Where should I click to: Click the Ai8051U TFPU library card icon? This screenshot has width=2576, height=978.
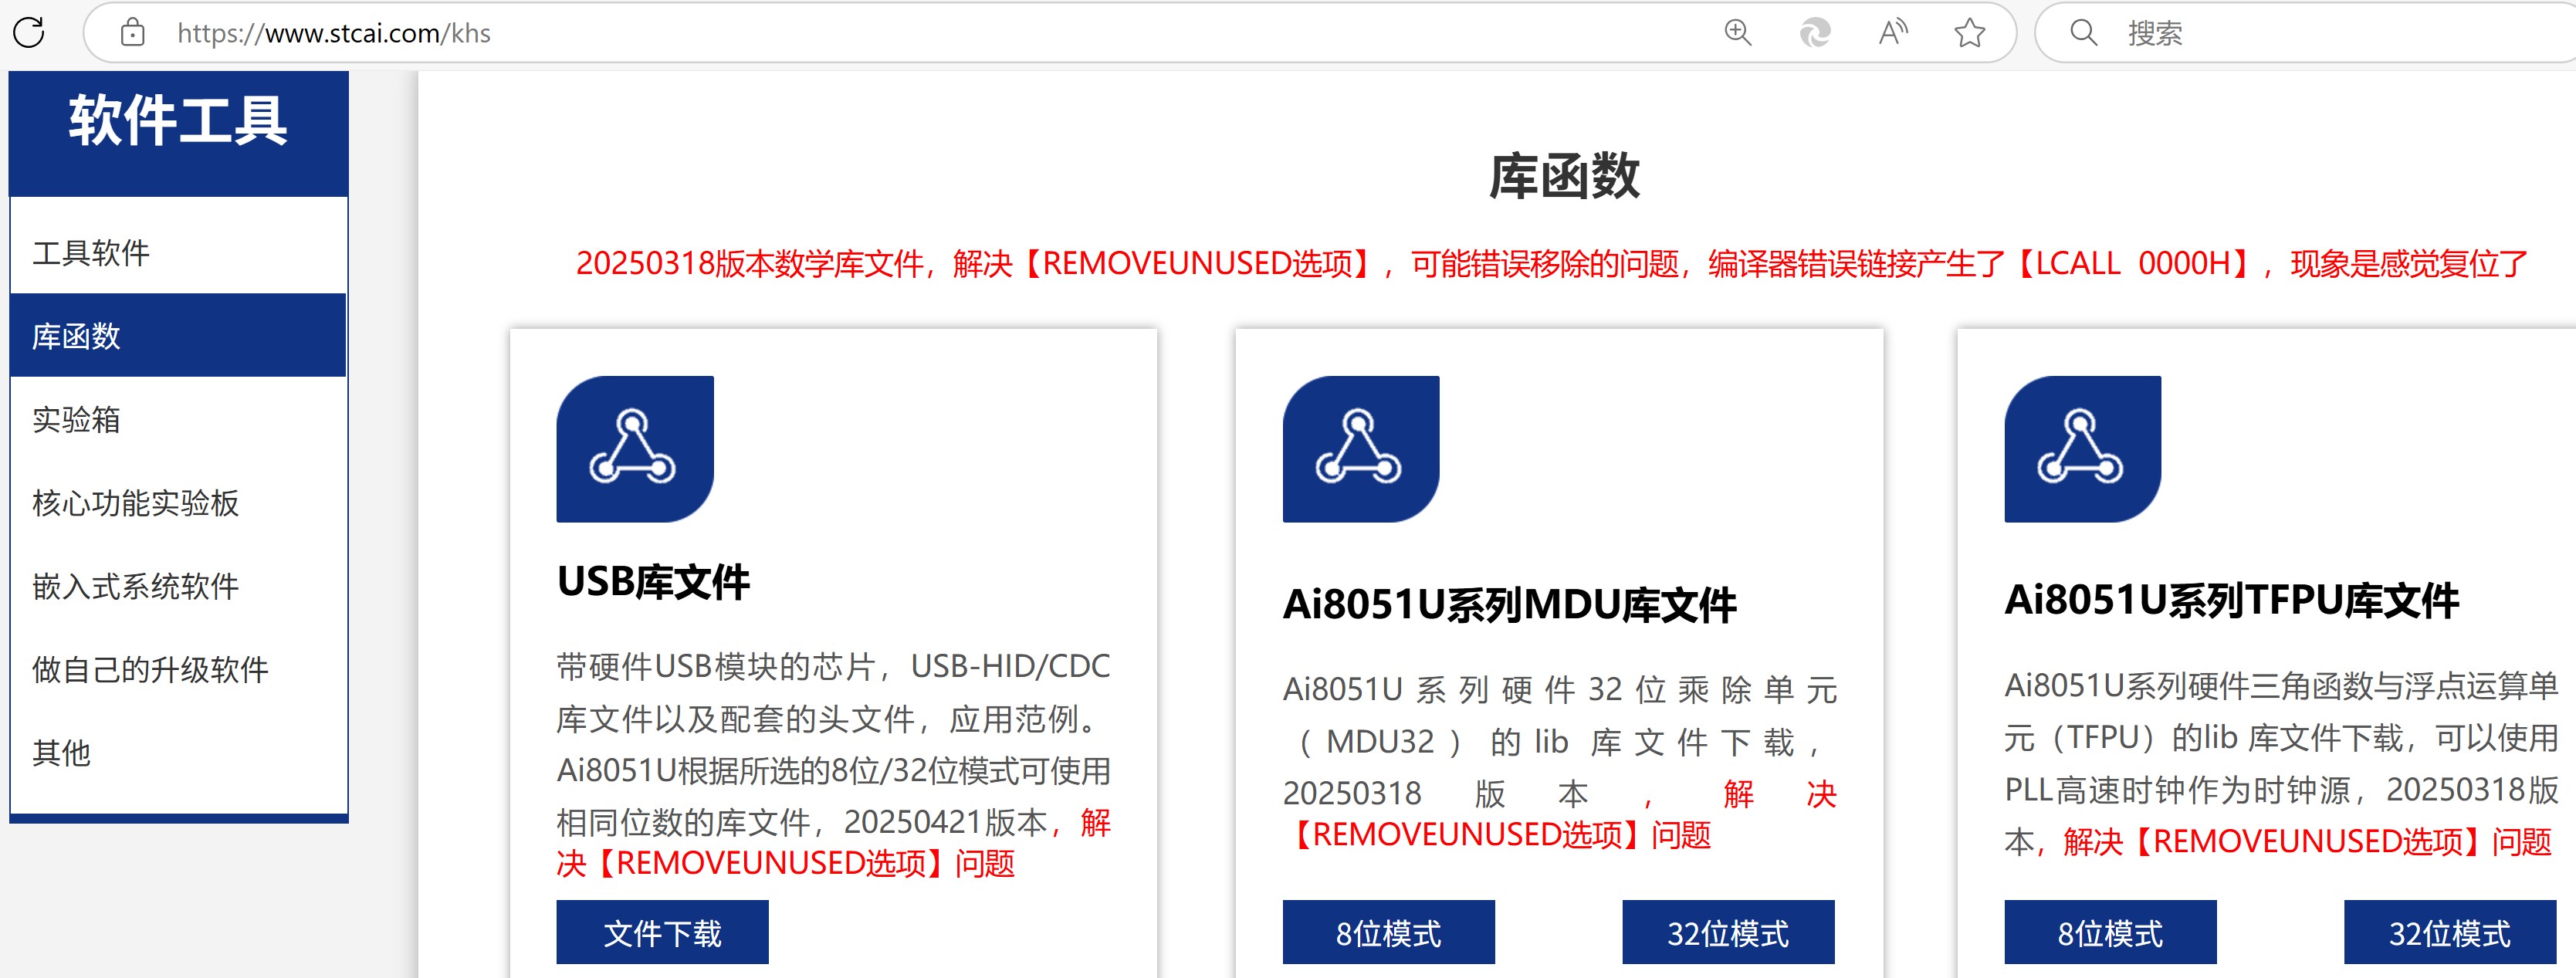pos(2083,449)
